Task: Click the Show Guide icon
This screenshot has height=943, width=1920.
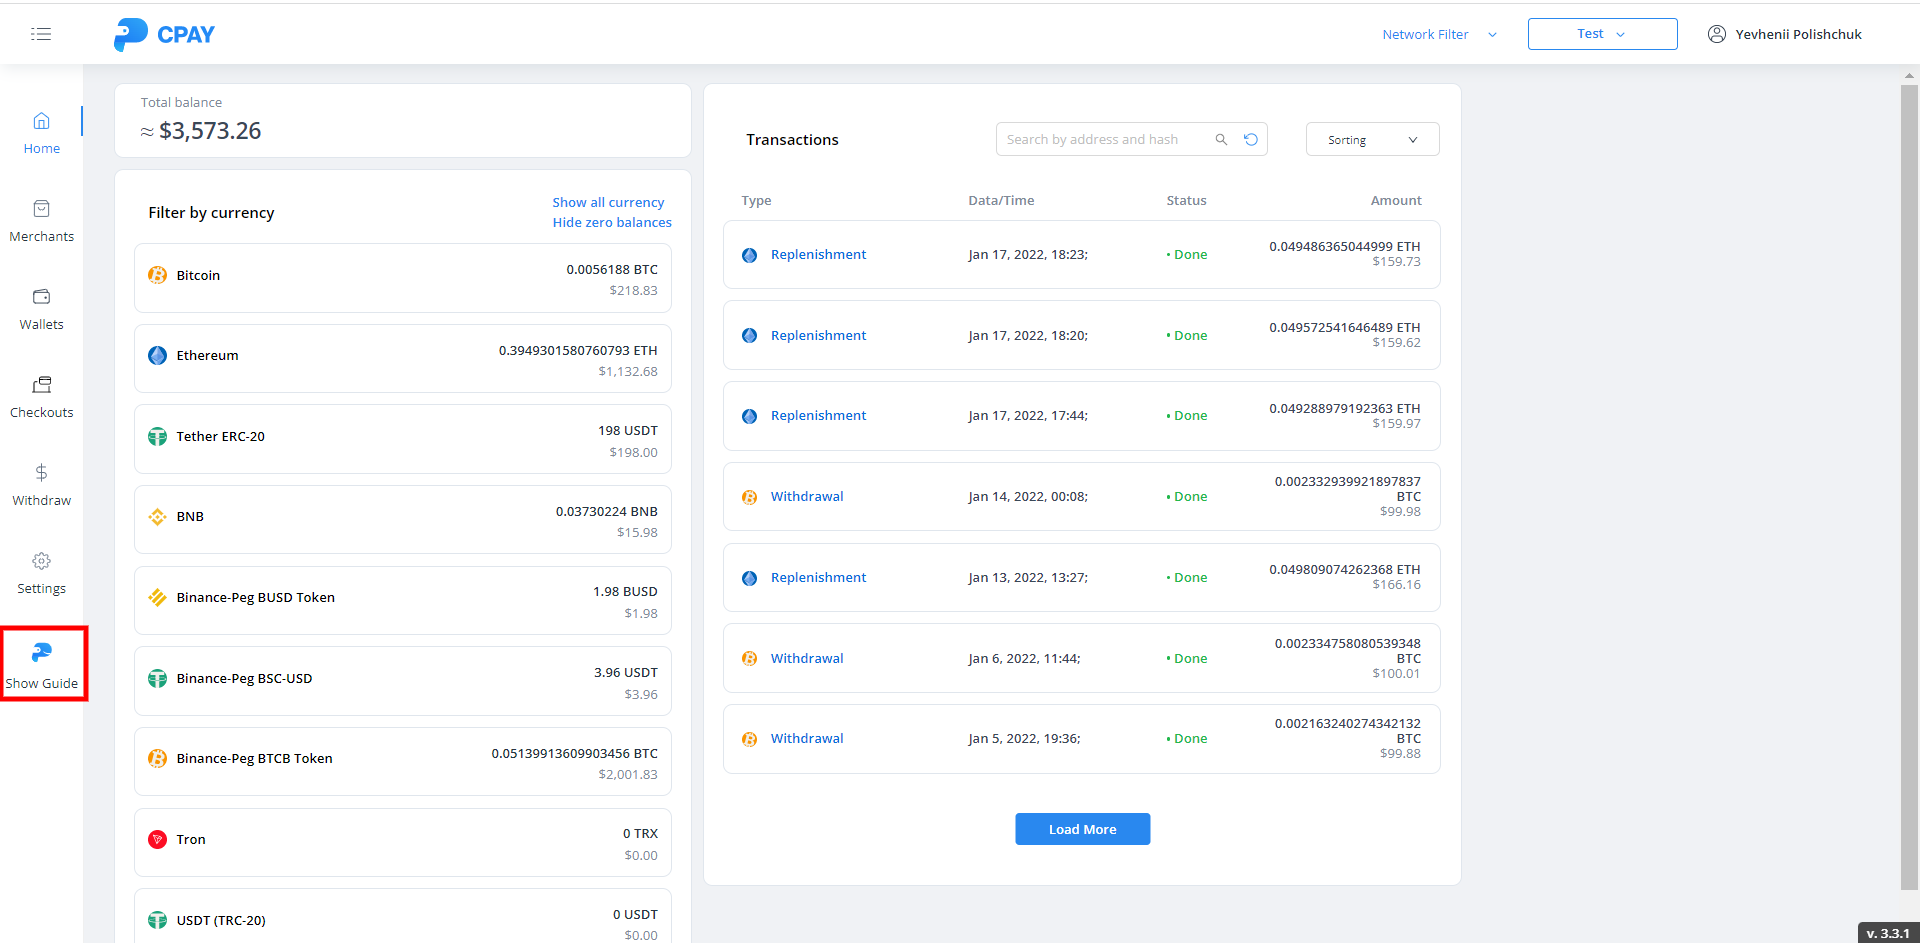Action: pos(42,653)
